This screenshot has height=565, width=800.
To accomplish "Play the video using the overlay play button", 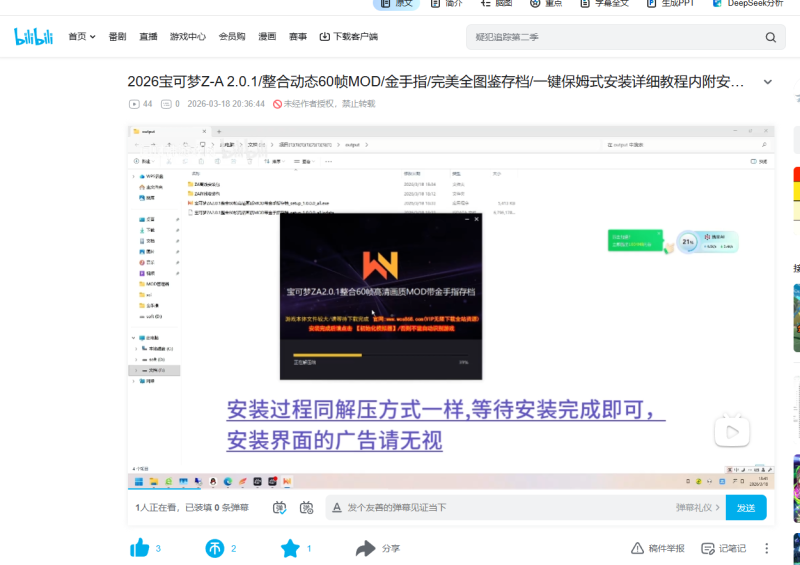I will 732,432.
